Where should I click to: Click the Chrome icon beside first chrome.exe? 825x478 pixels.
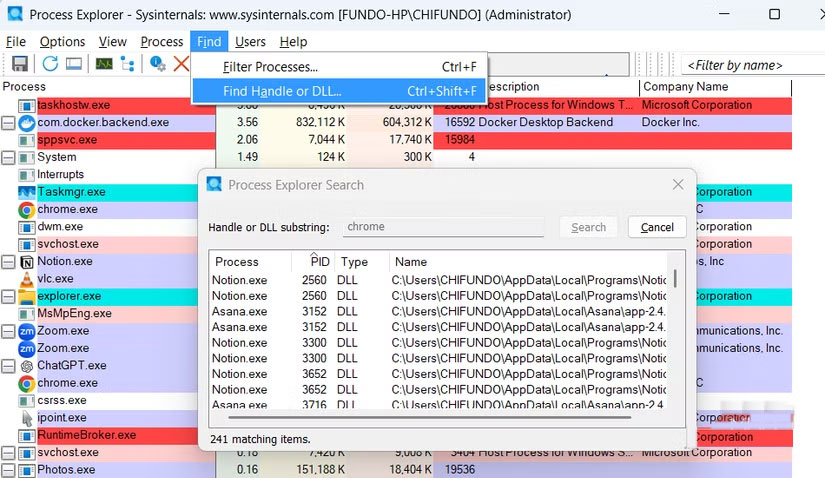[26, 210]
